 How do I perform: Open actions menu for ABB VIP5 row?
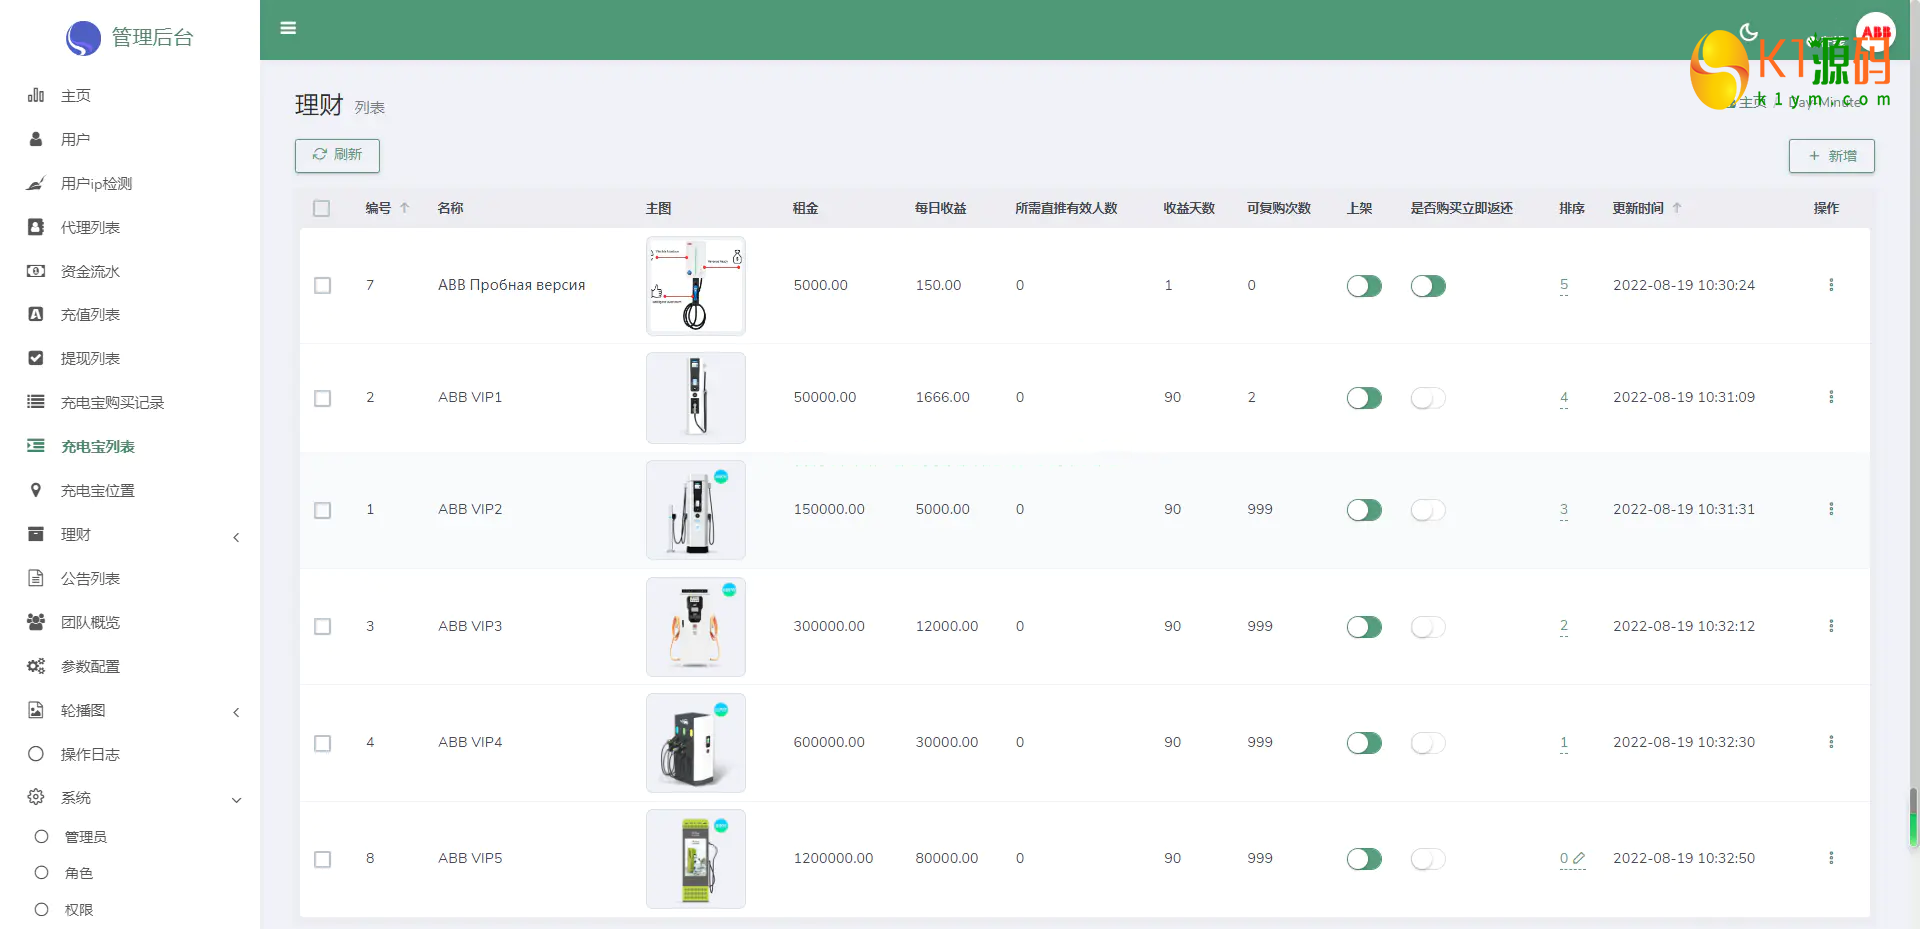1831,858
